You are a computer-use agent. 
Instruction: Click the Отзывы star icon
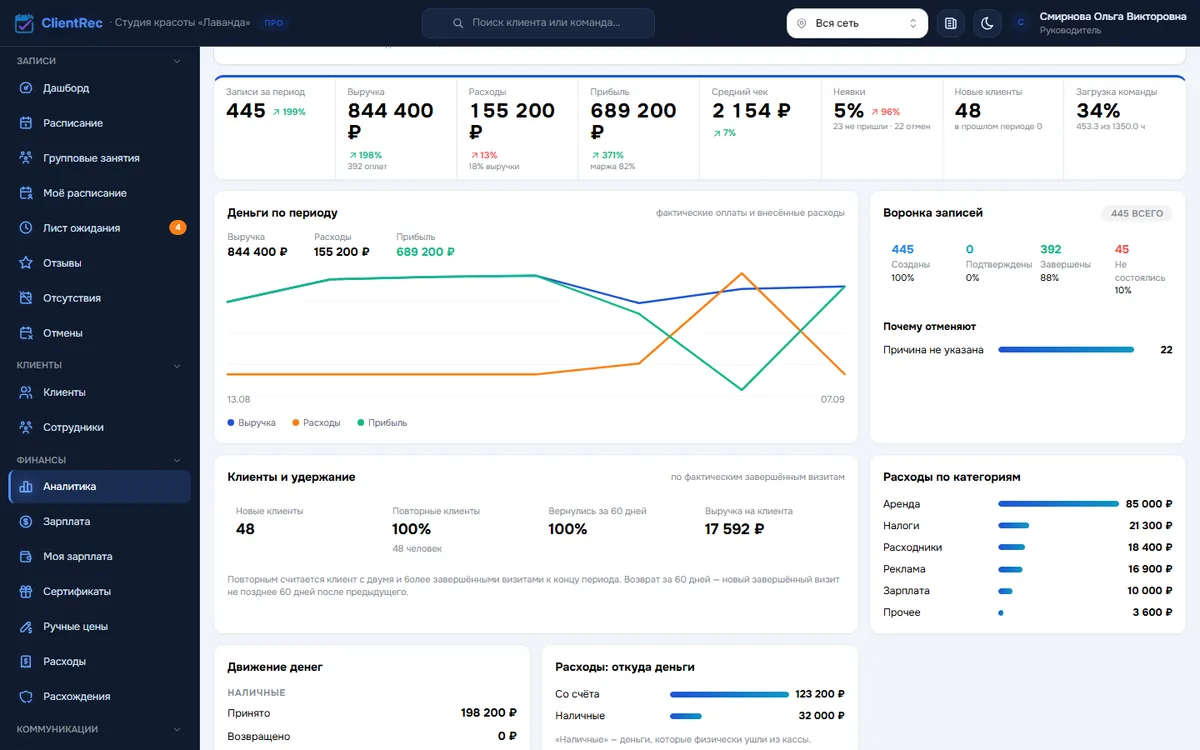pyautogui.click(x=26, y=263)
